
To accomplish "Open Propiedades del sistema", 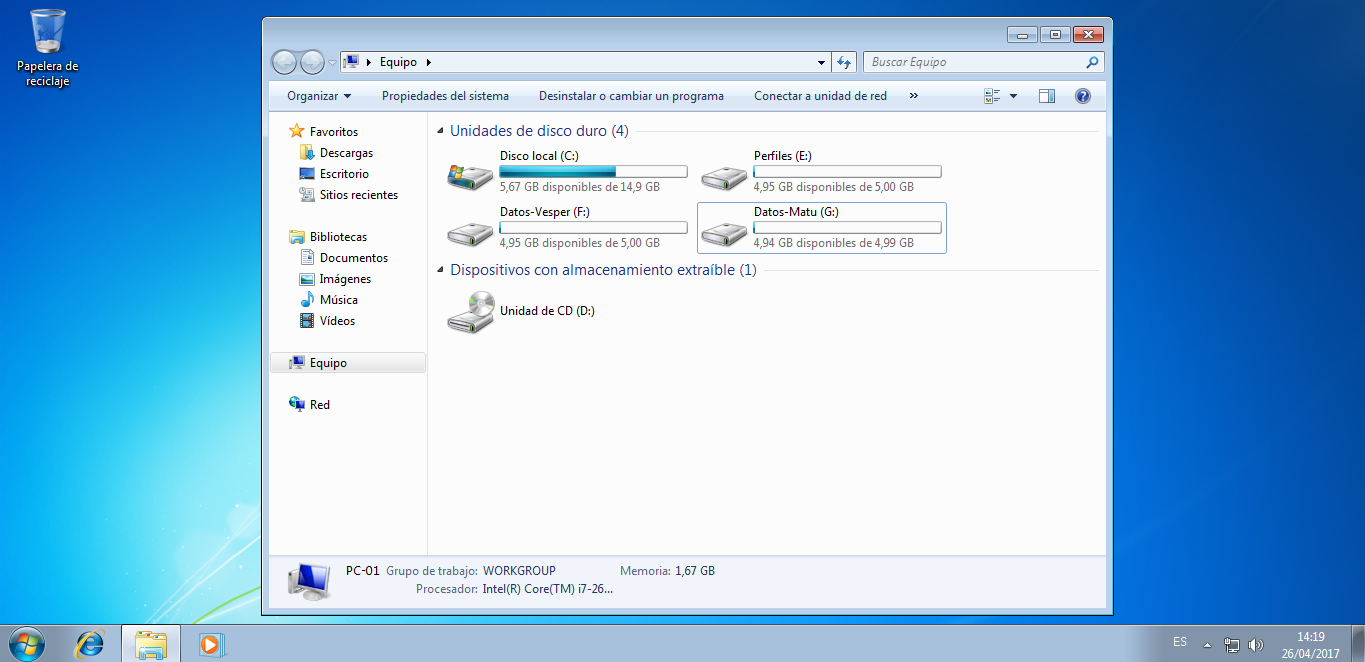I will click(x=445, y=95).
